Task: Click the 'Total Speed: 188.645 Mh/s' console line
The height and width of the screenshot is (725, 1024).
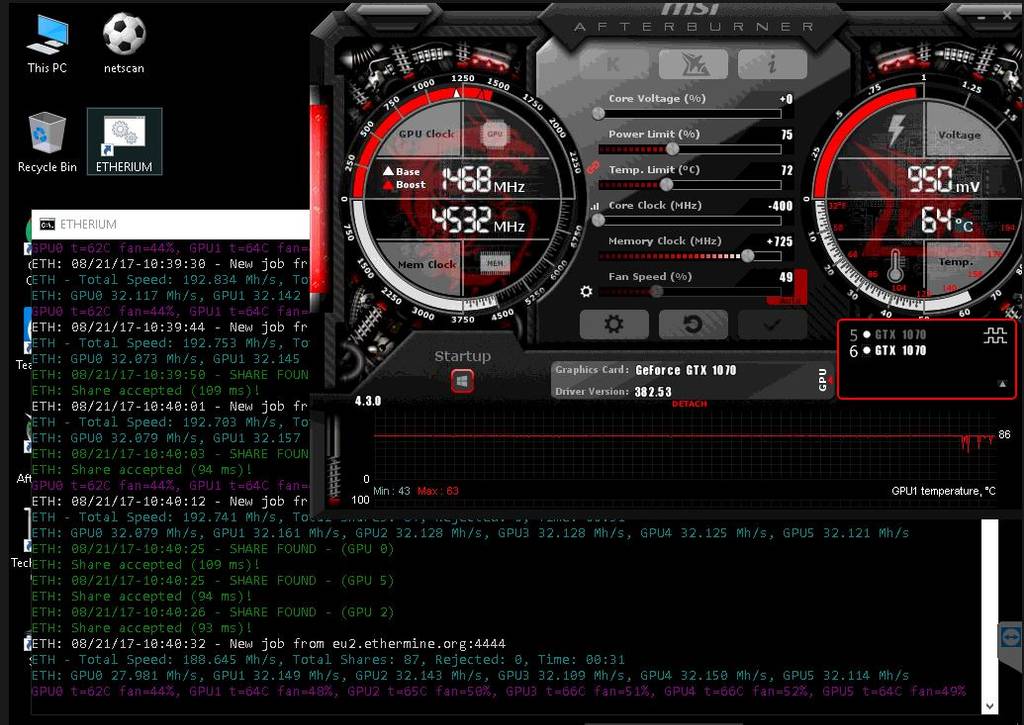Action: [x=328, y=660]
